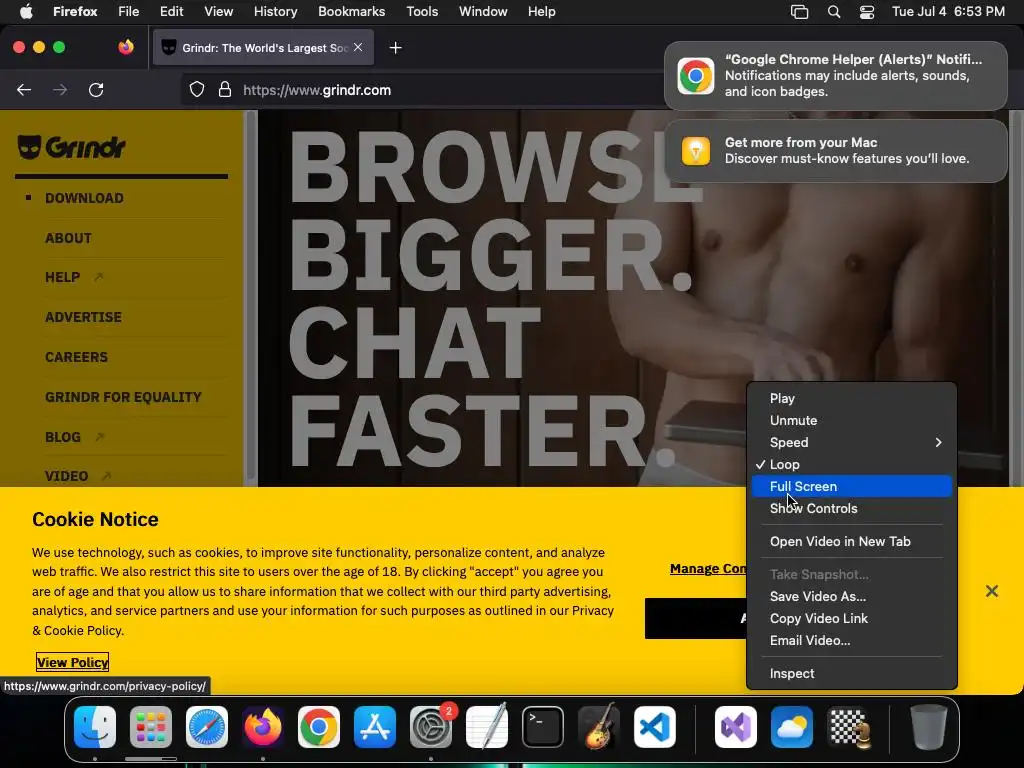The width and height of the screenshot is (1024, 768).
Task: Click the Firefox icon beside the tab
Action: tap(126, 47)
